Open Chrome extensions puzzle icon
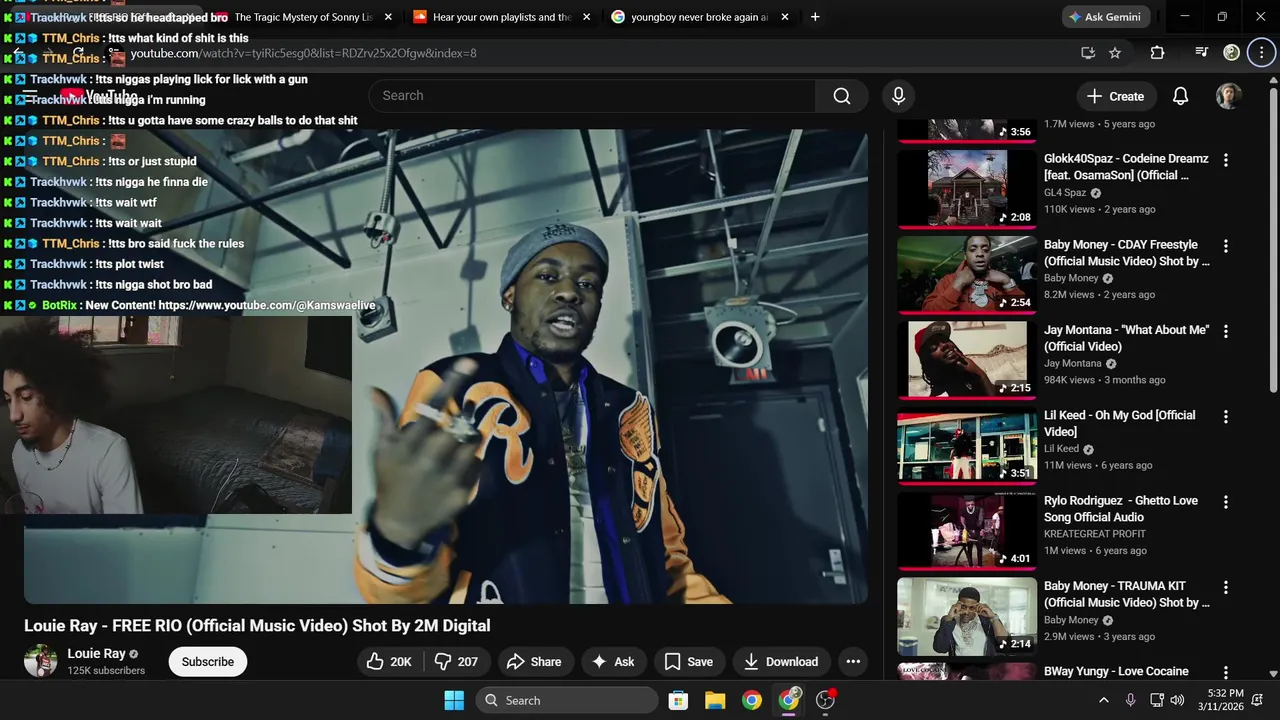The width and height of the screenshot is (1280, 720). coord(1157,53)
